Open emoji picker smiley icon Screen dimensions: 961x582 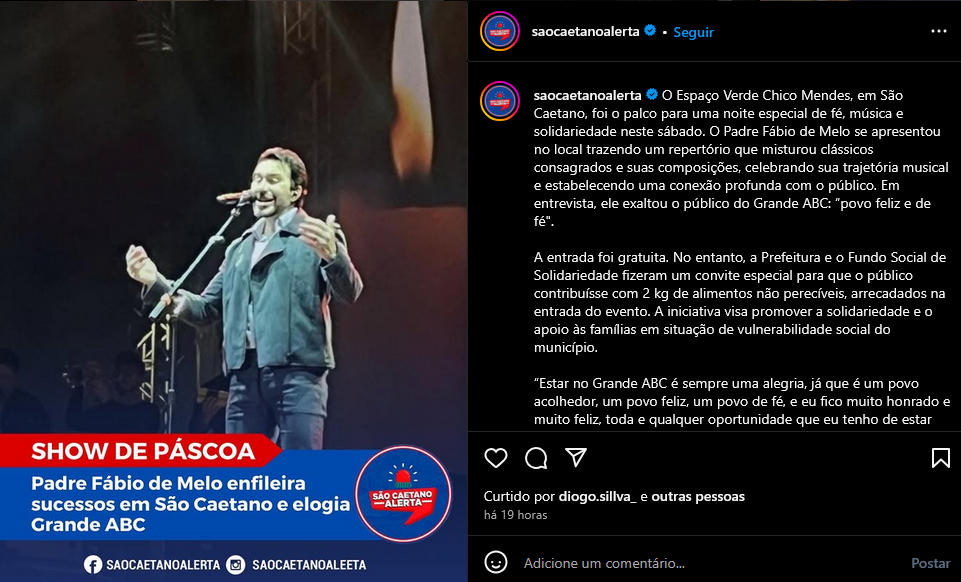click(x=495, y=562)
